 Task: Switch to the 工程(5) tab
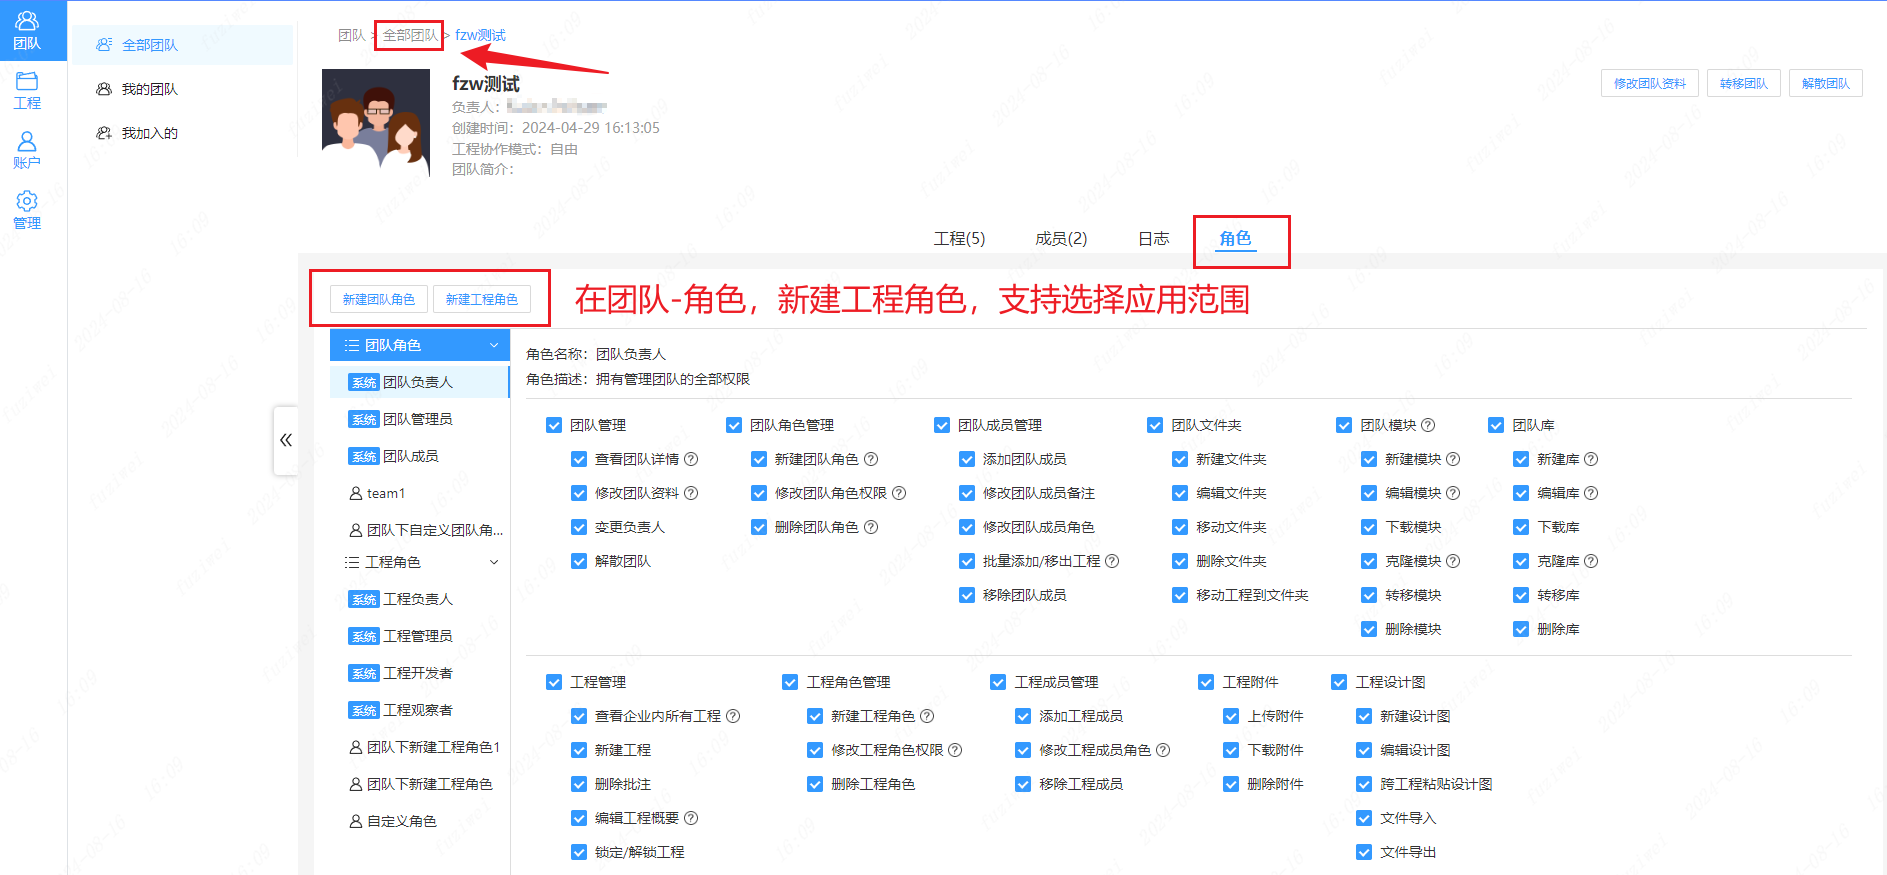(x=959, y=238)
